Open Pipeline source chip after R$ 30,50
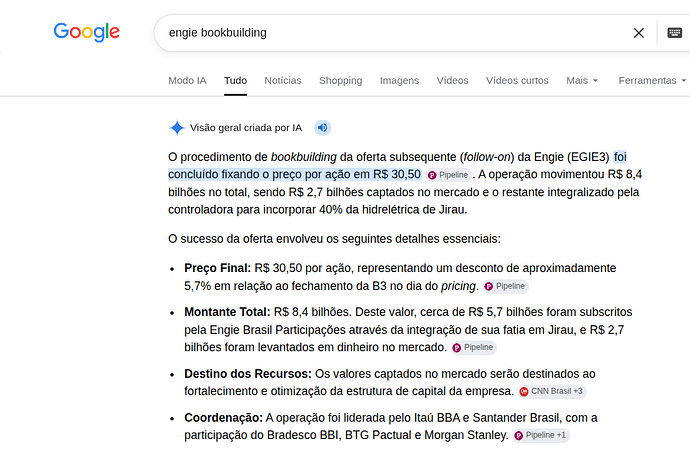Screen dimensions: 690x451 (448, 175)
